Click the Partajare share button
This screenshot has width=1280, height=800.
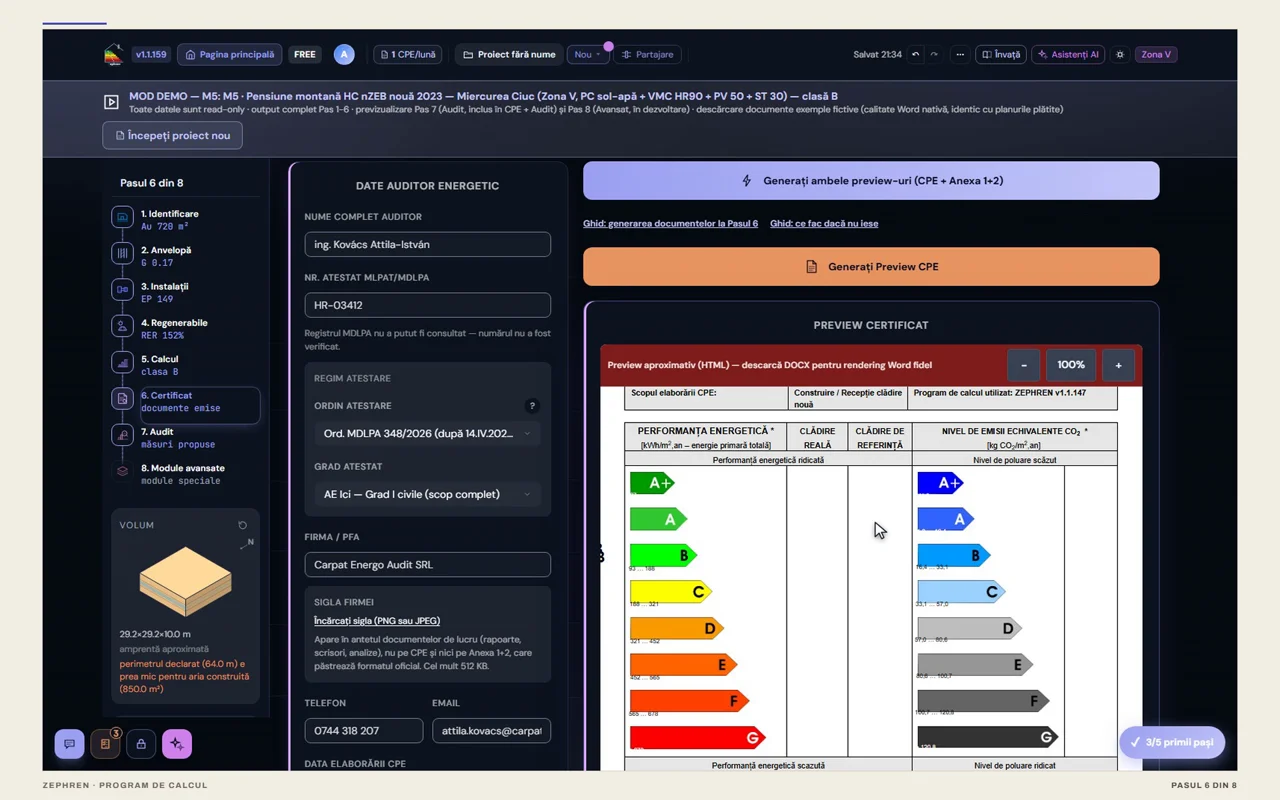(x=648, y=55)
